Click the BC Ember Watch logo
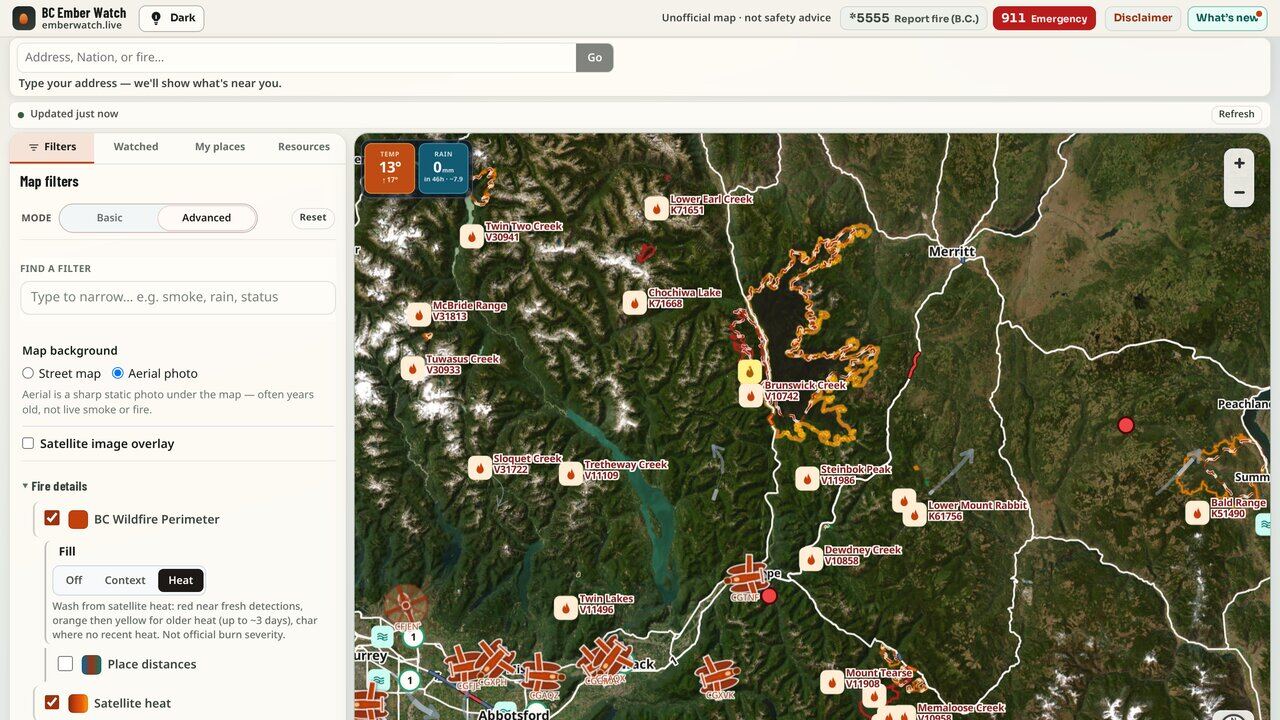The image size is (1280, 720). 24,18
